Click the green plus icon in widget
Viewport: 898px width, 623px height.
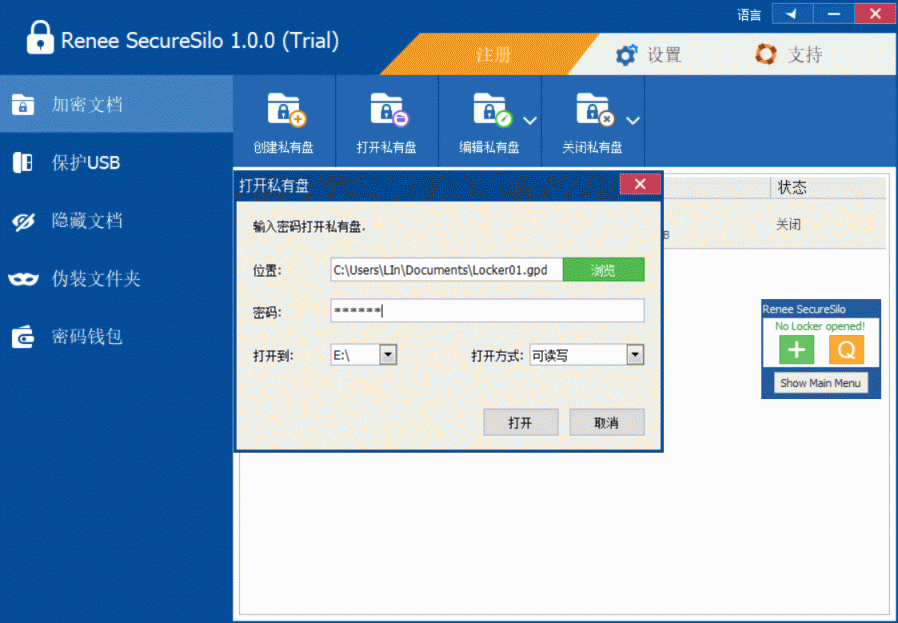click(x=796, y=349)
